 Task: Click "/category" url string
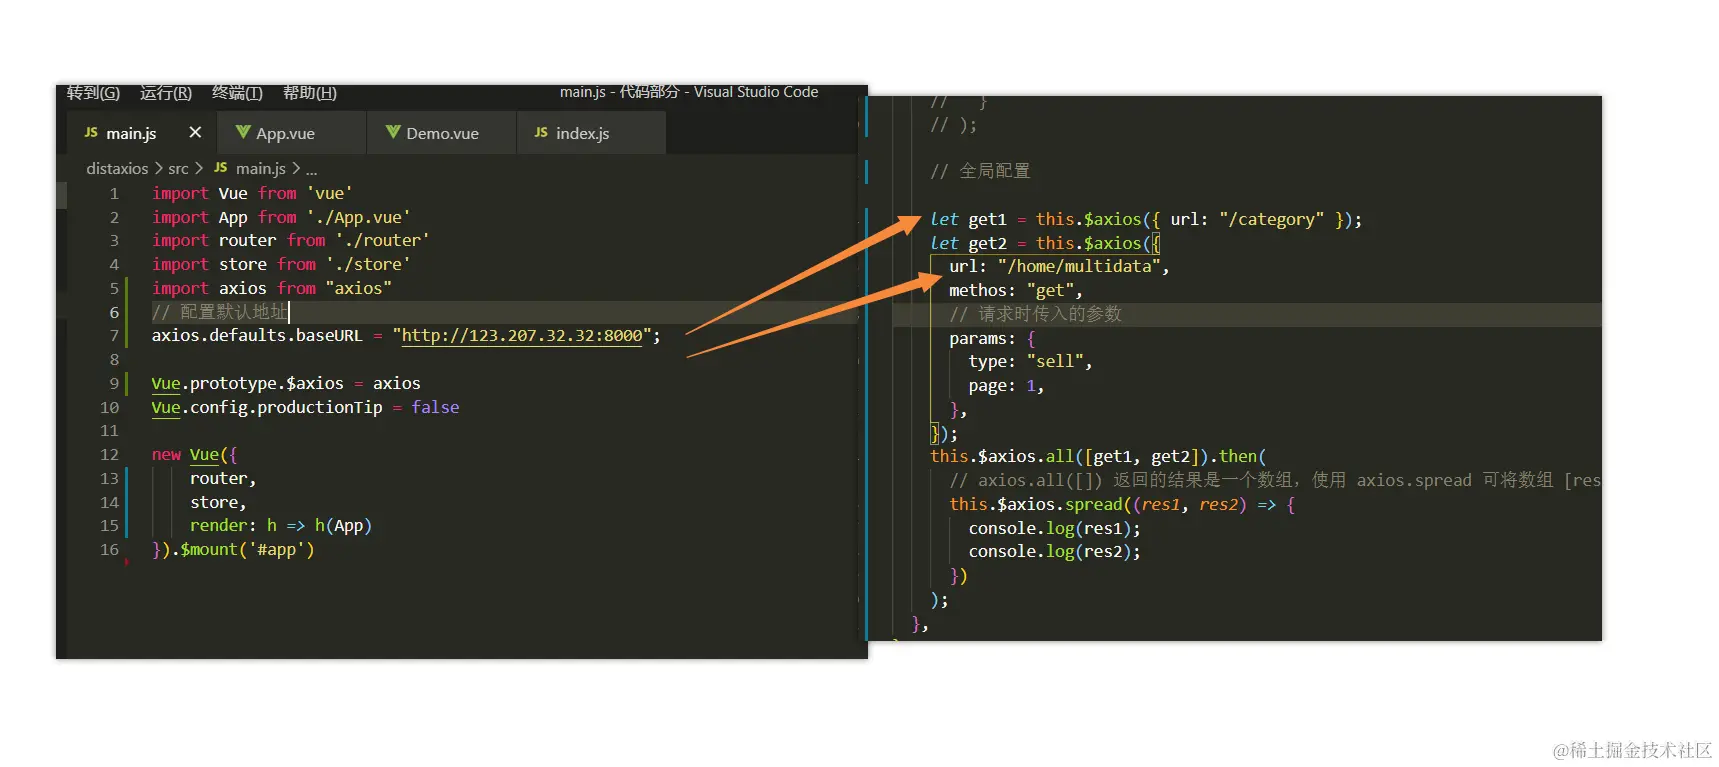[1271, 220]
